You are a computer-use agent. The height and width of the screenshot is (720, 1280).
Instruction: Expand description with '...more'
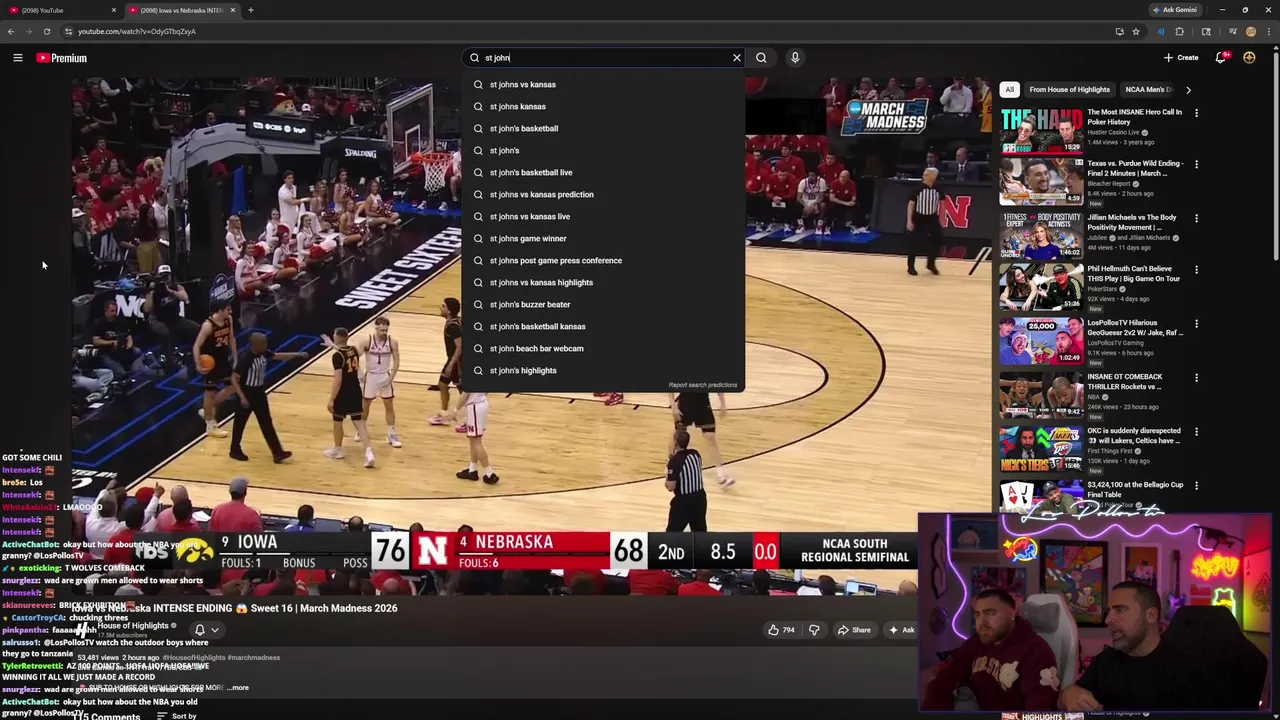point(238,688)
